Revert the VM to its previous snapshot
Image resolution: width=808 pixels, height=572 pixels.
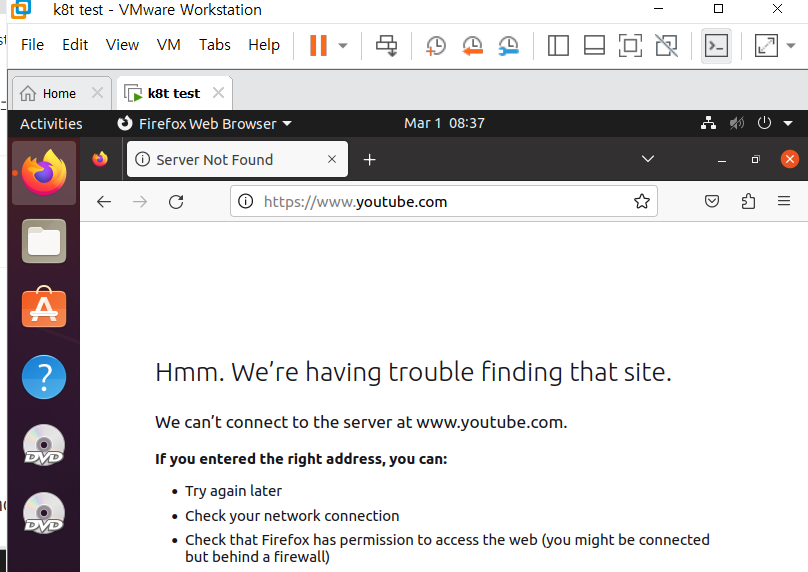click(473, 45)
